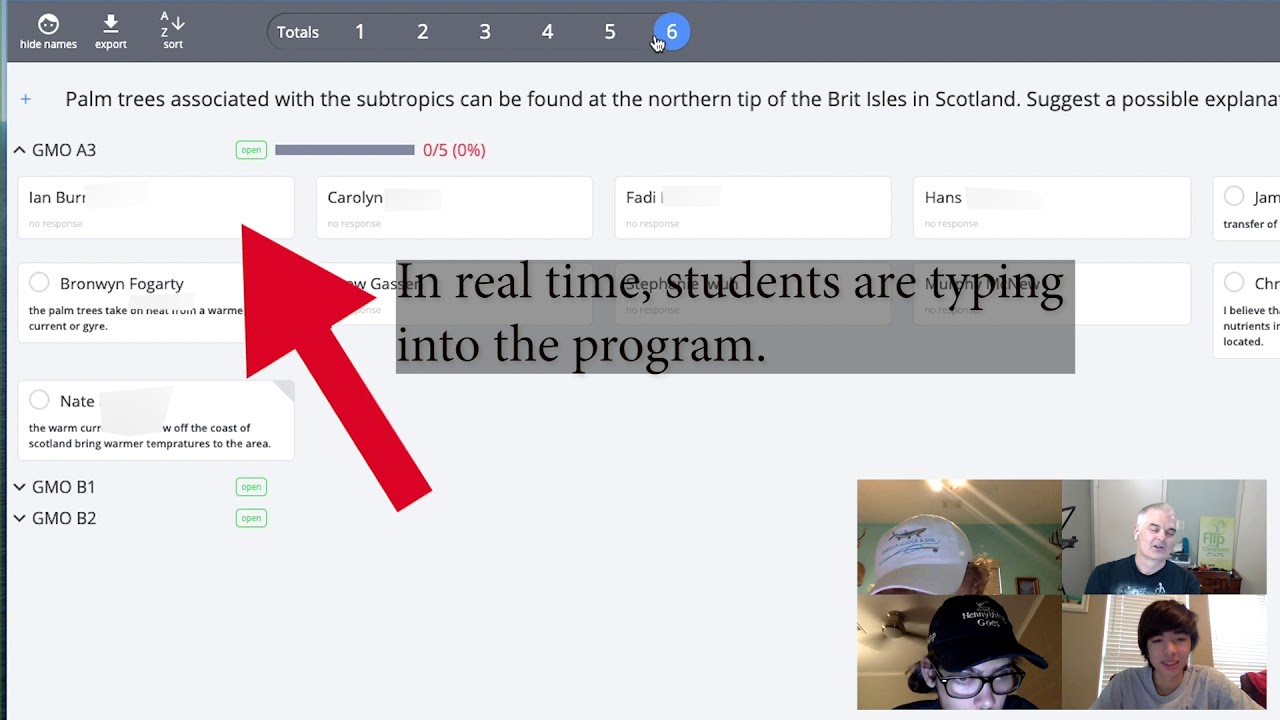Select the circle on the Jam card
Screen dimensions: 1280x720
pos(1234,196)
